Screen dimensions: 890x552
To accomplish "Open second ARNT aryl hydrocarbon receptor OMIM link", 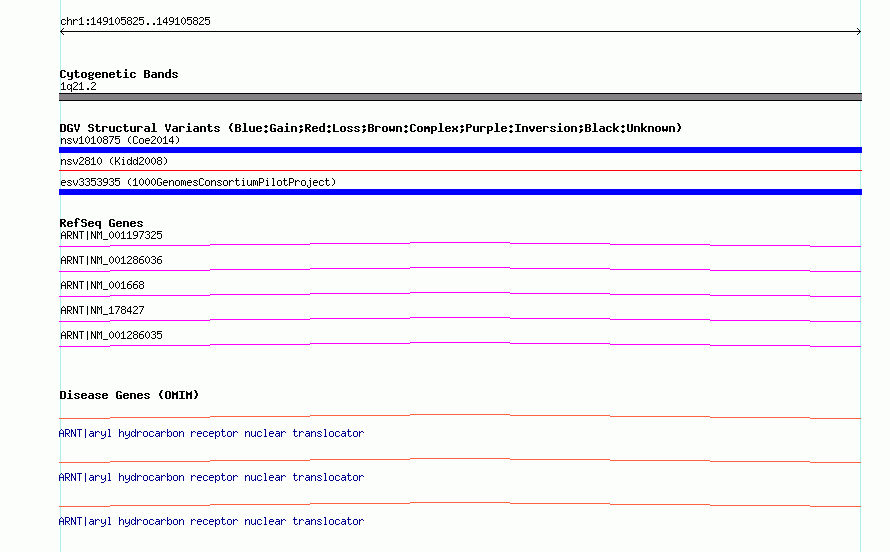I will tap(211, 478).
